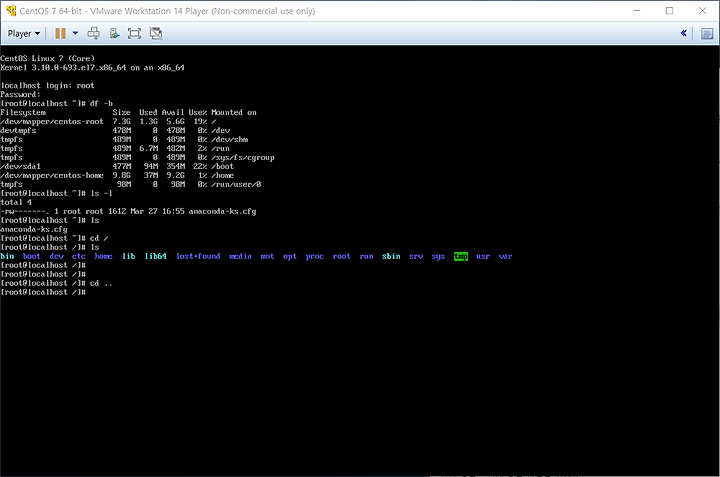Expand the power options dropdown arrow

coord(75,33)
